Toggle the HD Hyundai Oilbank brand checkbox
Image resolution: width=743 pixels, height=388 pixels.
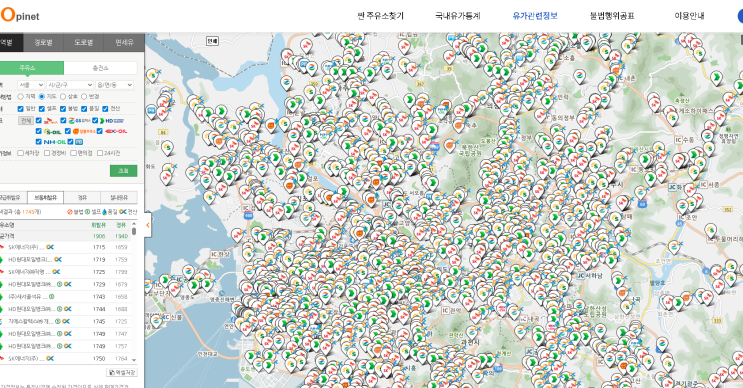click(x=95, y=121)
